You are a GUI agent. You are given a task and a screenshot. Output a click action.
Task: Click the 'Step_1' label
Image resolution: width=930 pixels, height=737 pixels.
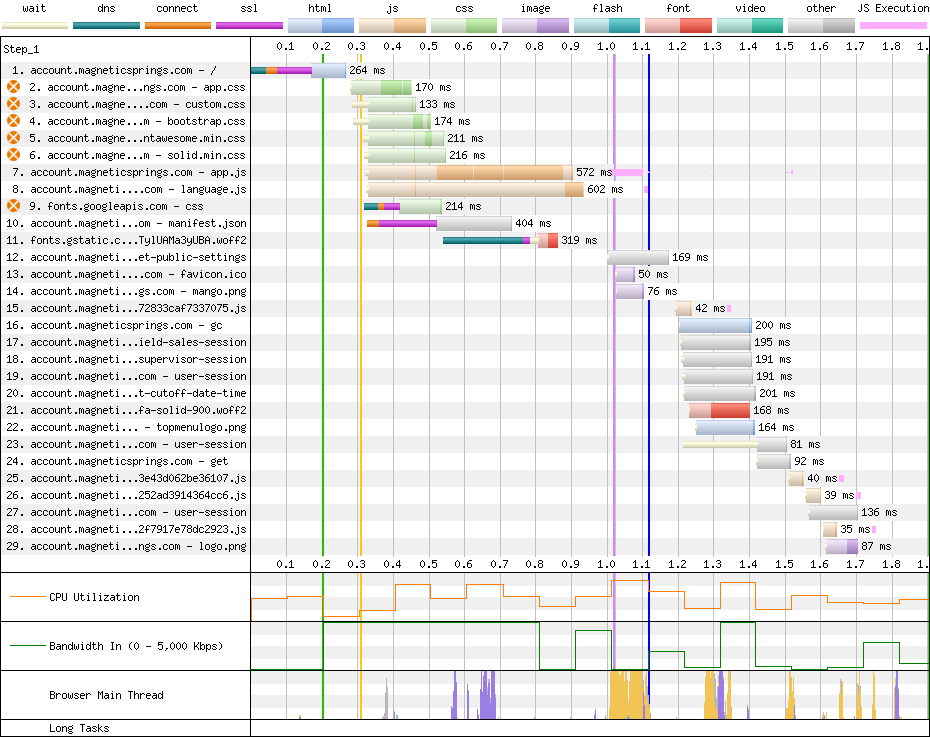point(21,49)
